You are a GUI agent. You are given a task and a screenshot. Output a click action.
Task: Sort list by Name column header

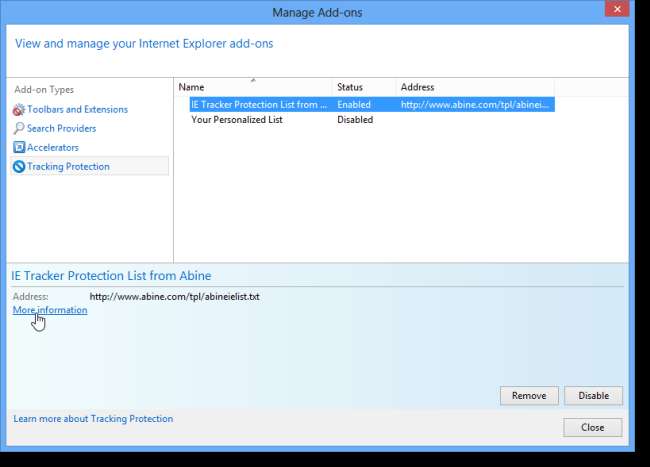pos(253,87)
